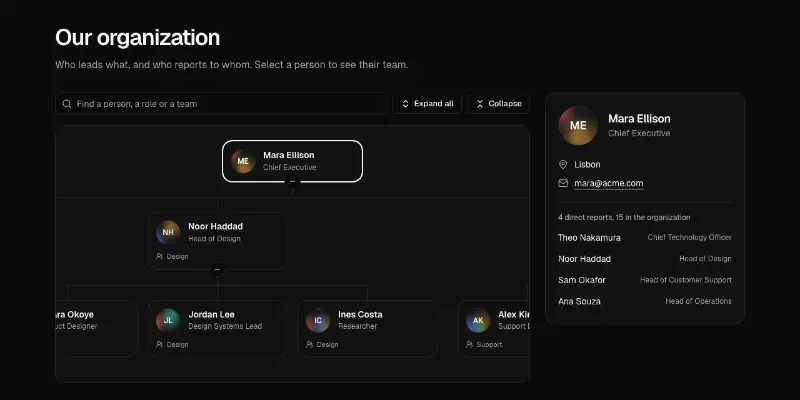Image resolution: width=800 pixels, height=400 pixels.
Task: Click the Head of Operations text
Action: click(698, 301)
